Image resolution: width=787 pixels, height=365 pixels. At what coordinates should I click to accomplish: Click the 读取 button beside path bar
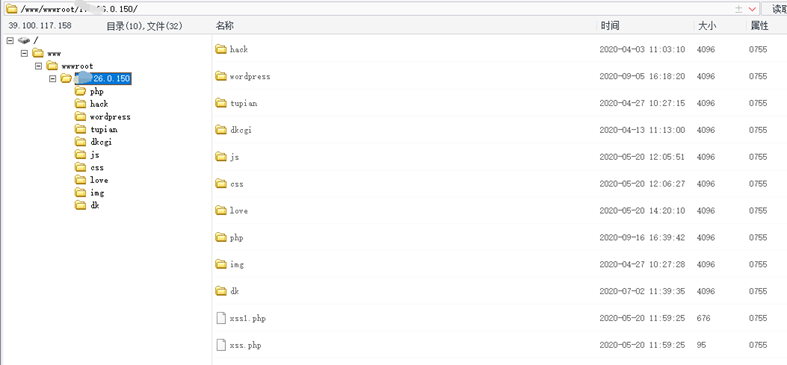(774, 9)
